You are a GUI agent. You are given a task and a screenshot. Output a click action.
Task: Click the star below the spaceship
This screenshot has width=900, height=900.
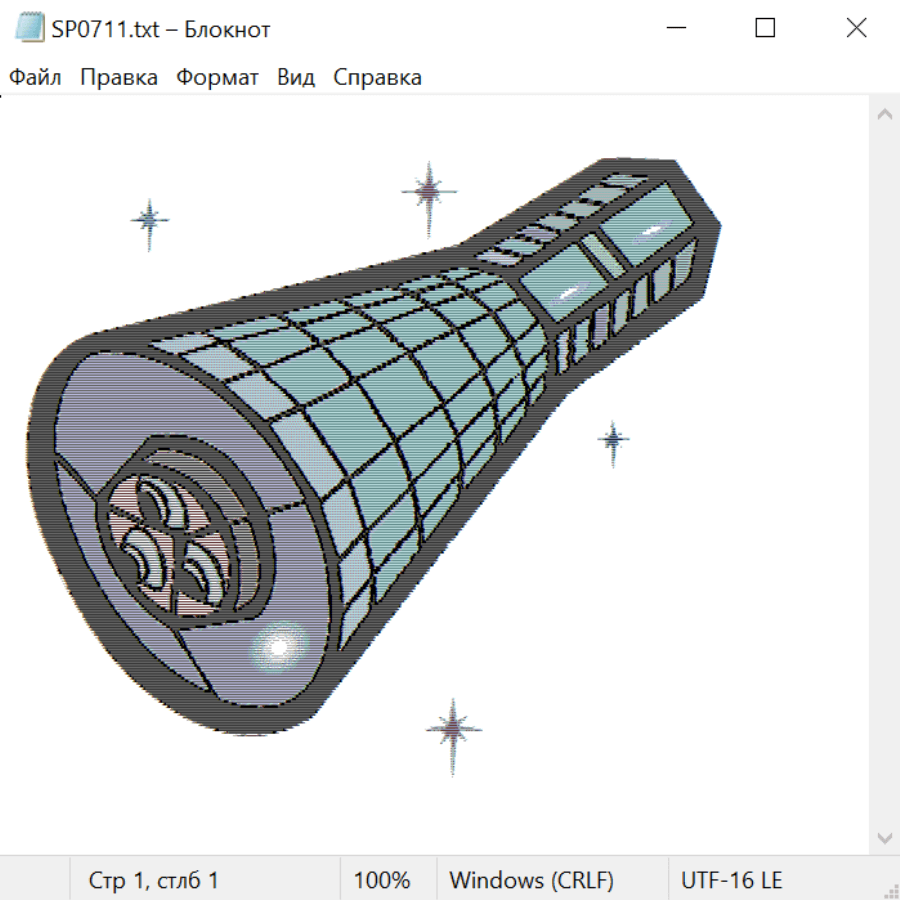(454, 730)
